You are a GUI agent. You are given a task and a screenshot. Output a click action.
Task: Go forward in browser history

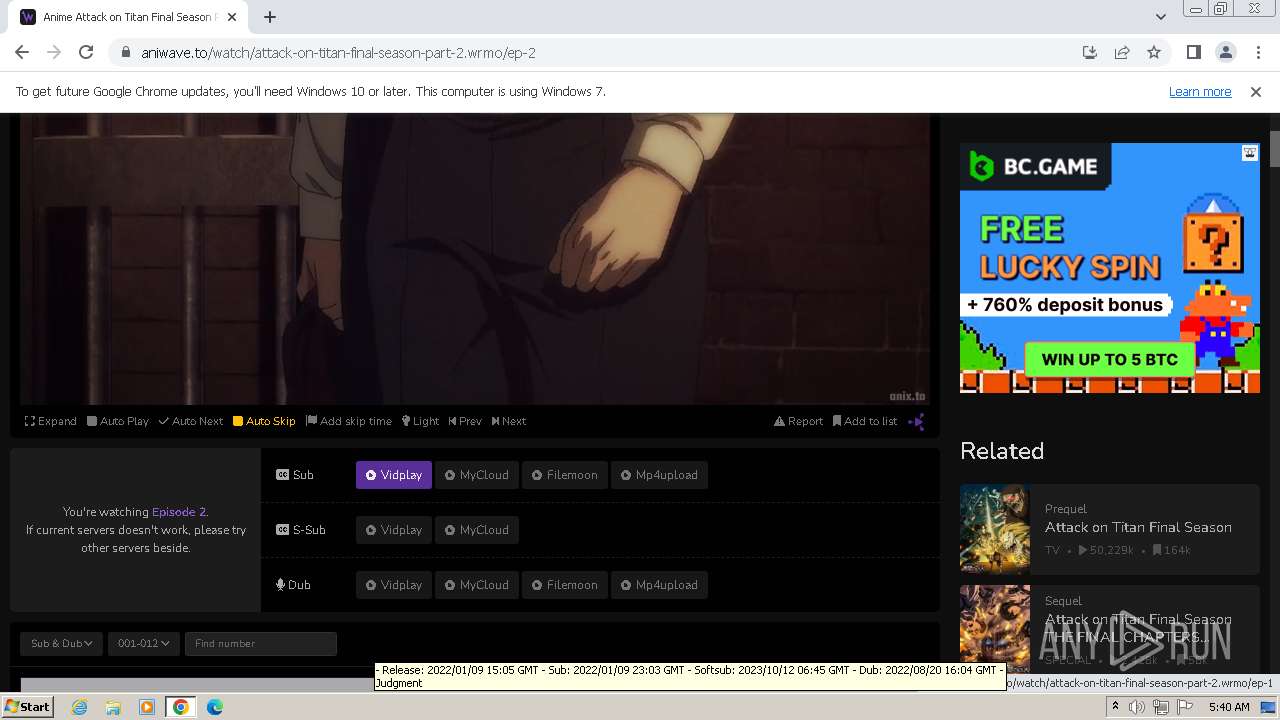click(x=54, y=53)
